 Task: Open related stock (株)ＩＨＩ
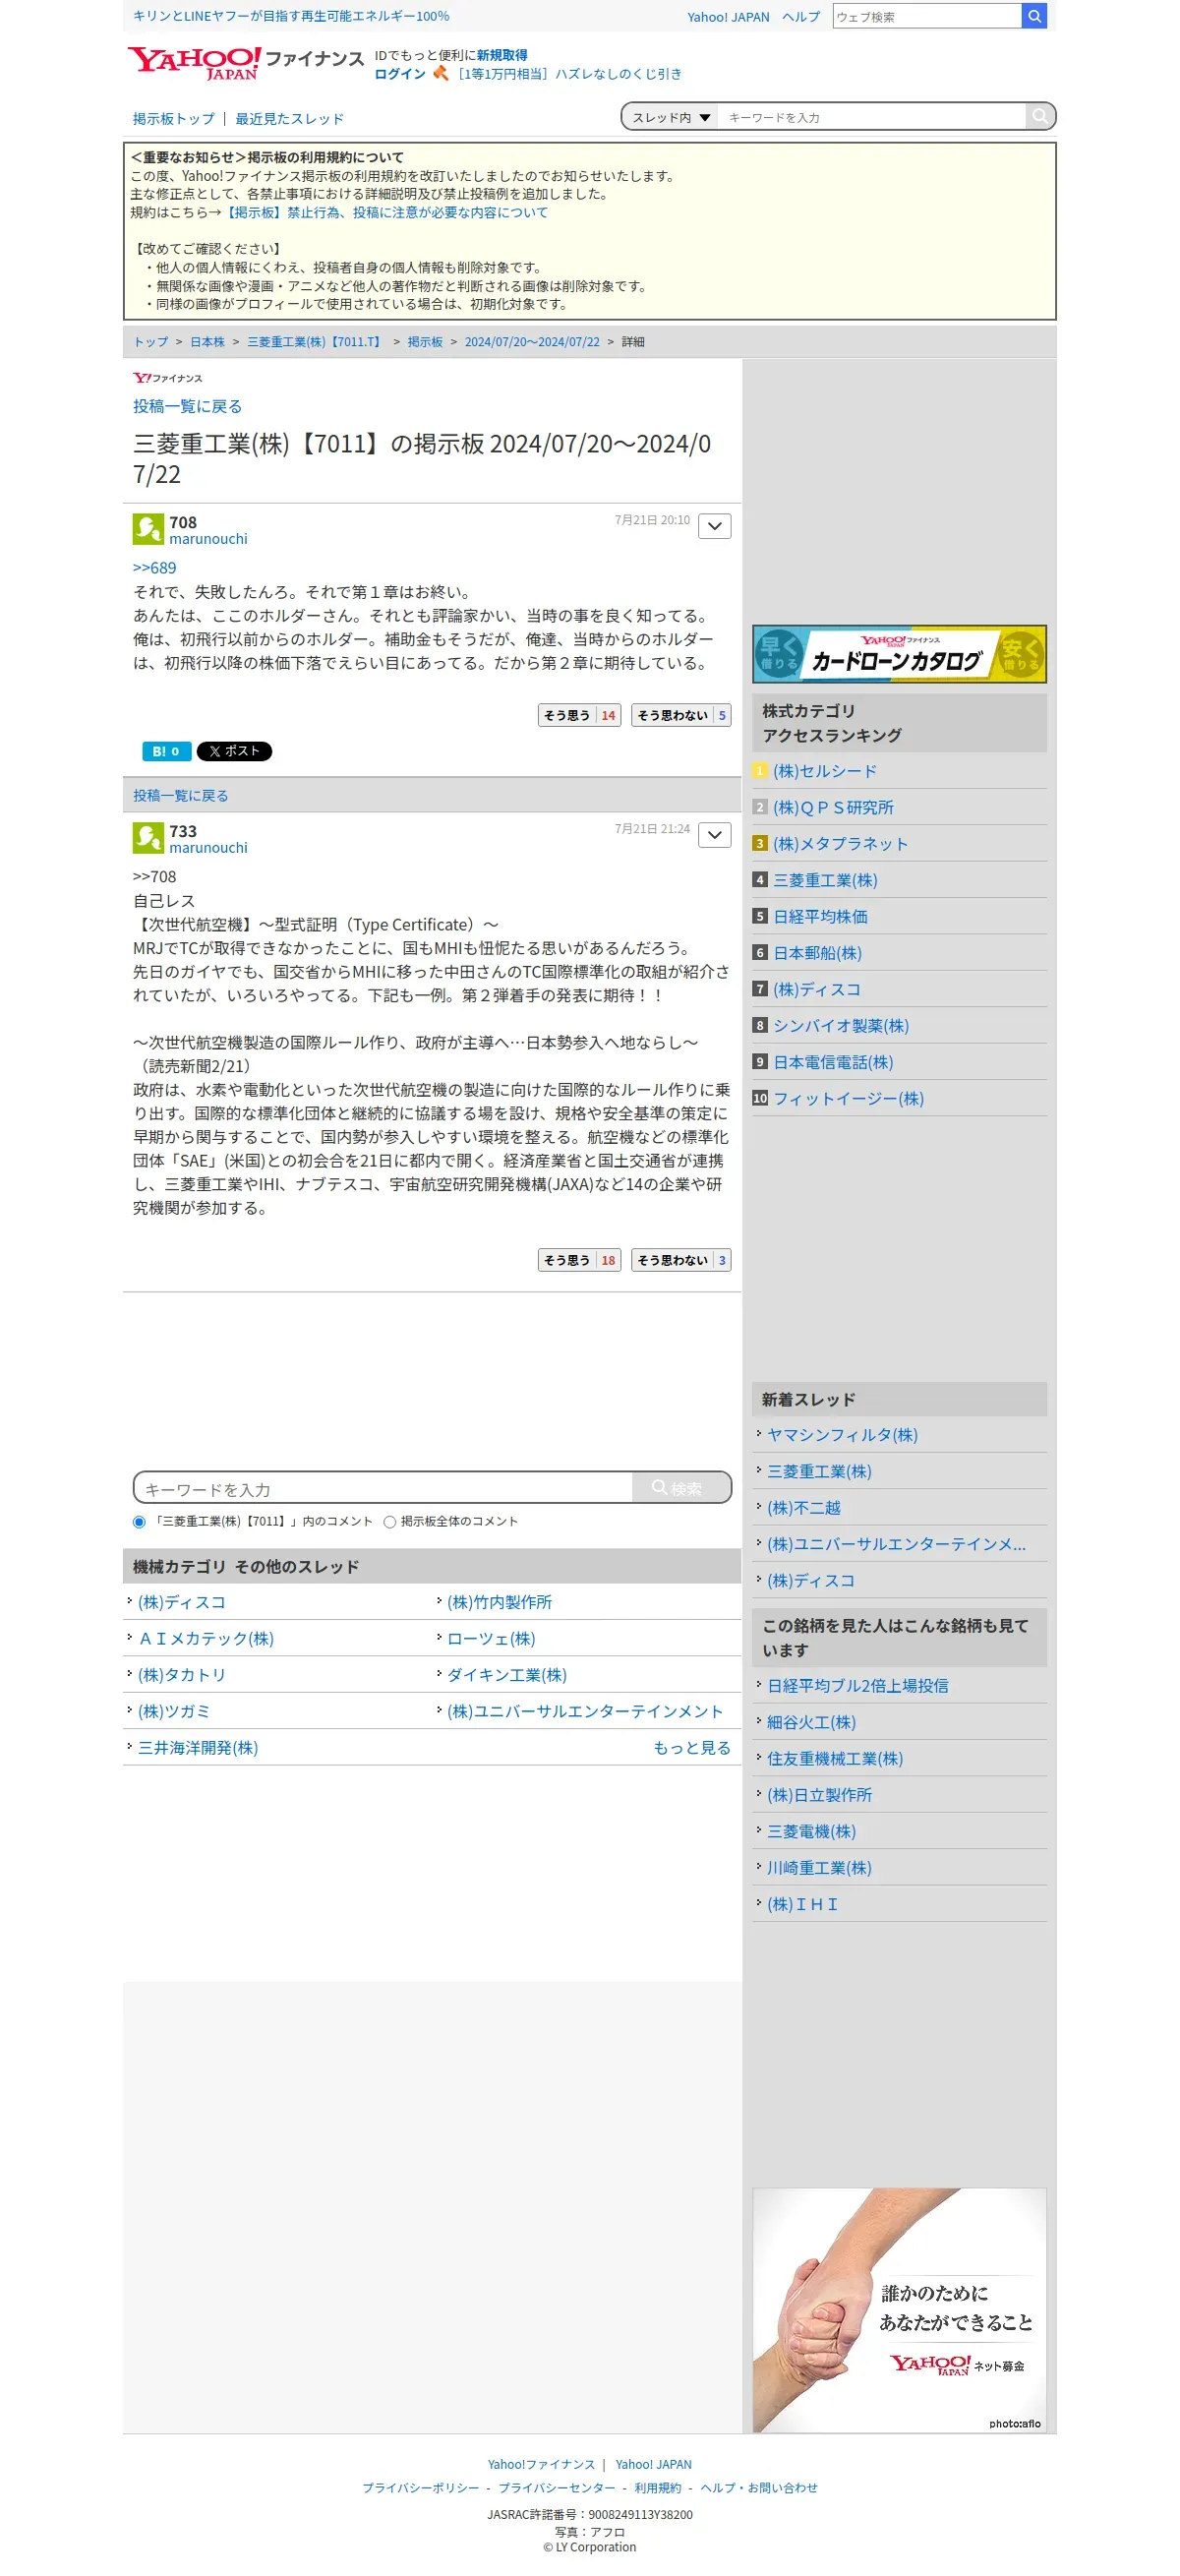pos(802,1905)
